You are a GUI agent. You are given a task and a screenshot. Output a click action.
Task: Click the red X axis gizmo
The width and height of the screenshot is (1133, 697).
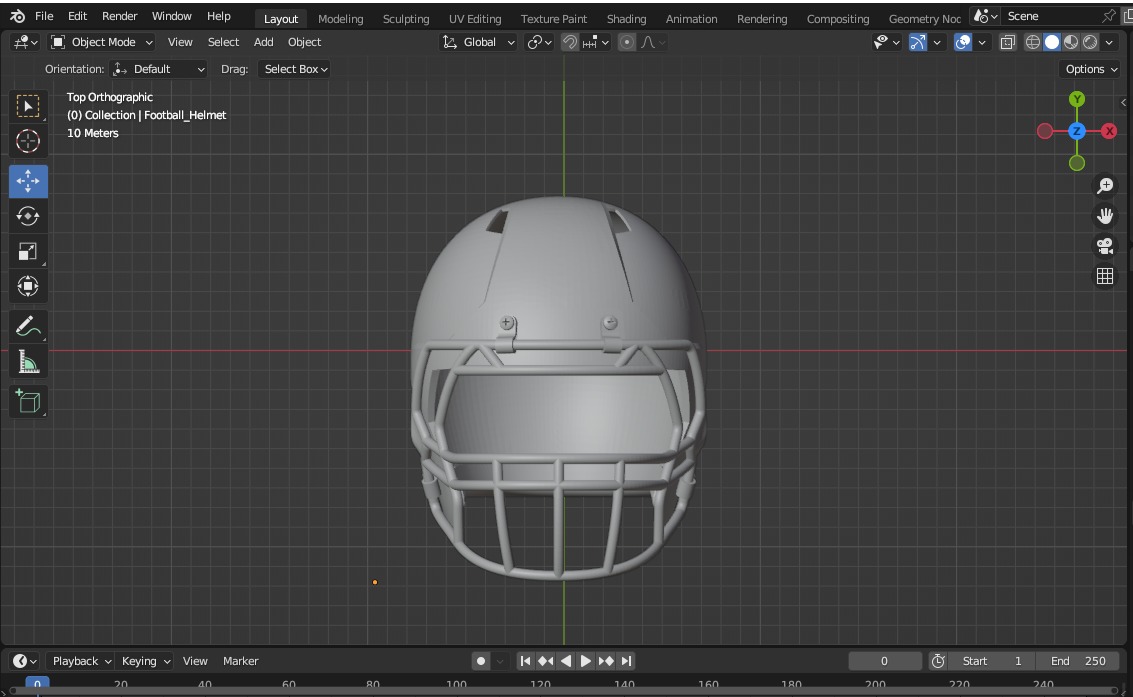tap(1109, 131)
